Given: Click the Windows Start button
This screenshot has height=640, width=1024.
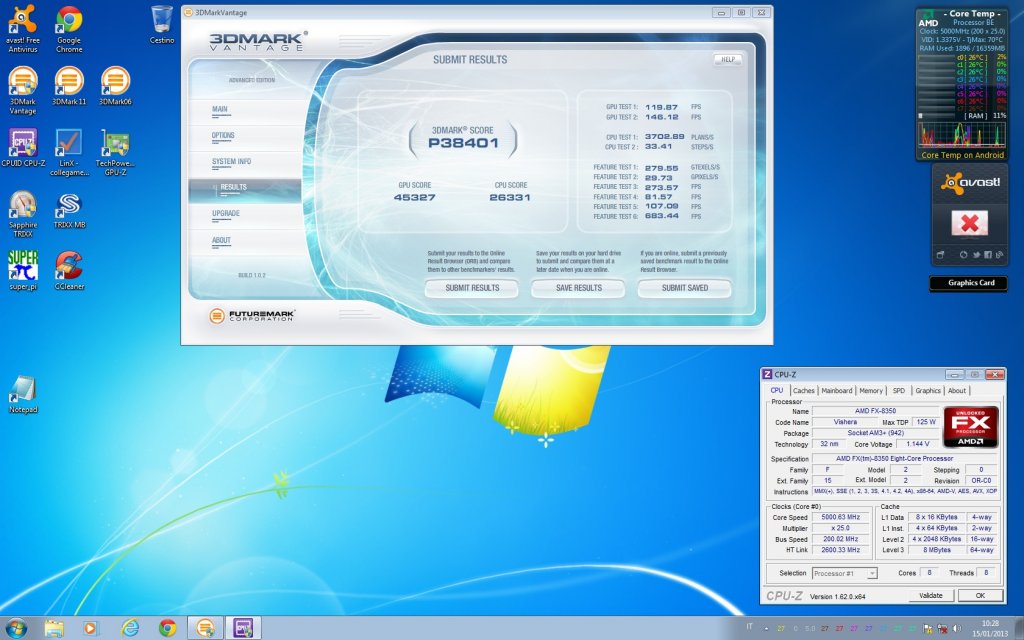Looking at the screenshot, I should click(x=16, y=628).
